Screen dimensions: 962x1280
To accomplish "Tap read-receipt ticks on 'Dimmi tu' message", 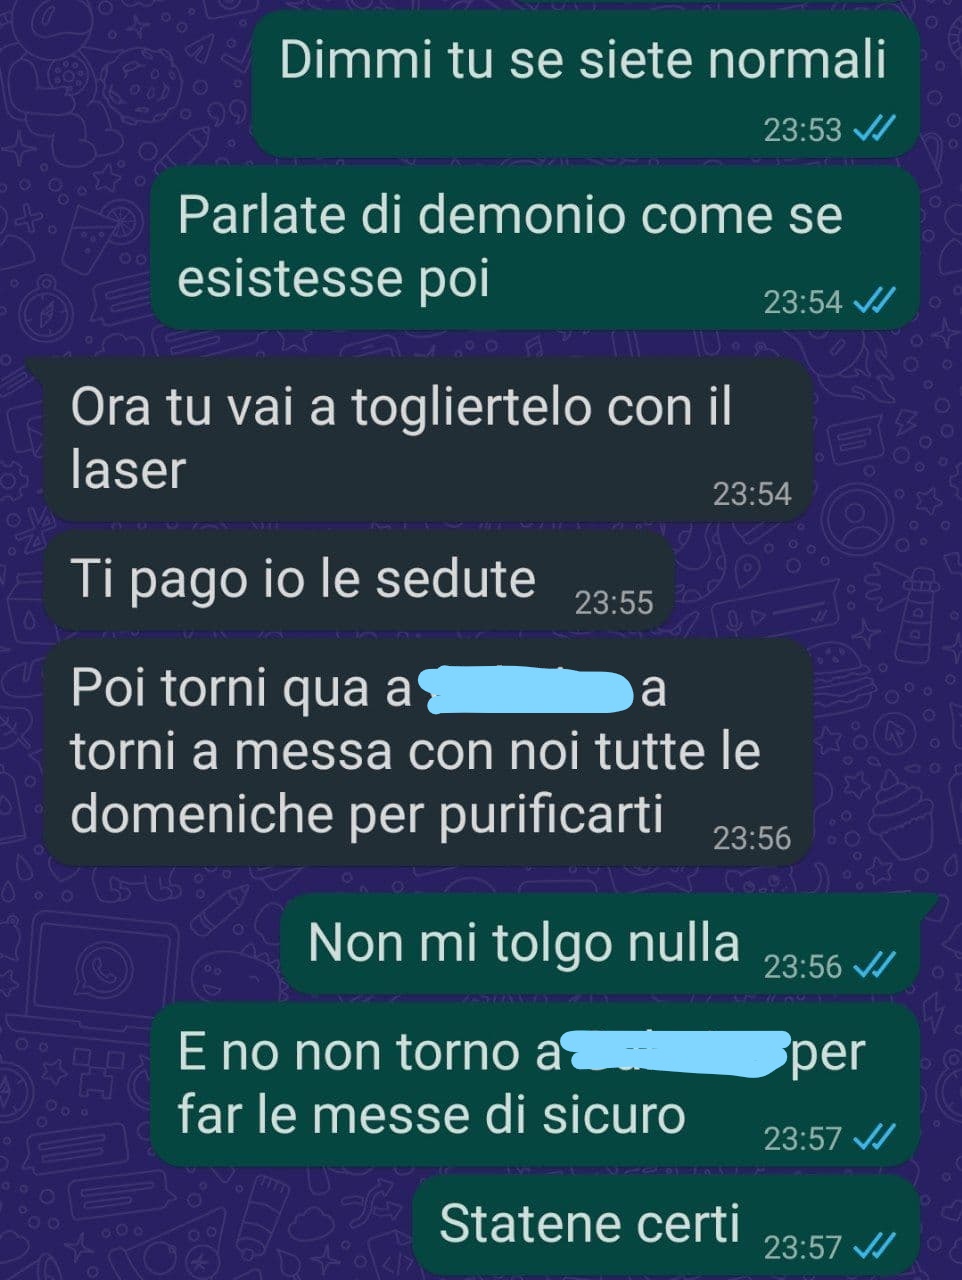I will (873, 129).
